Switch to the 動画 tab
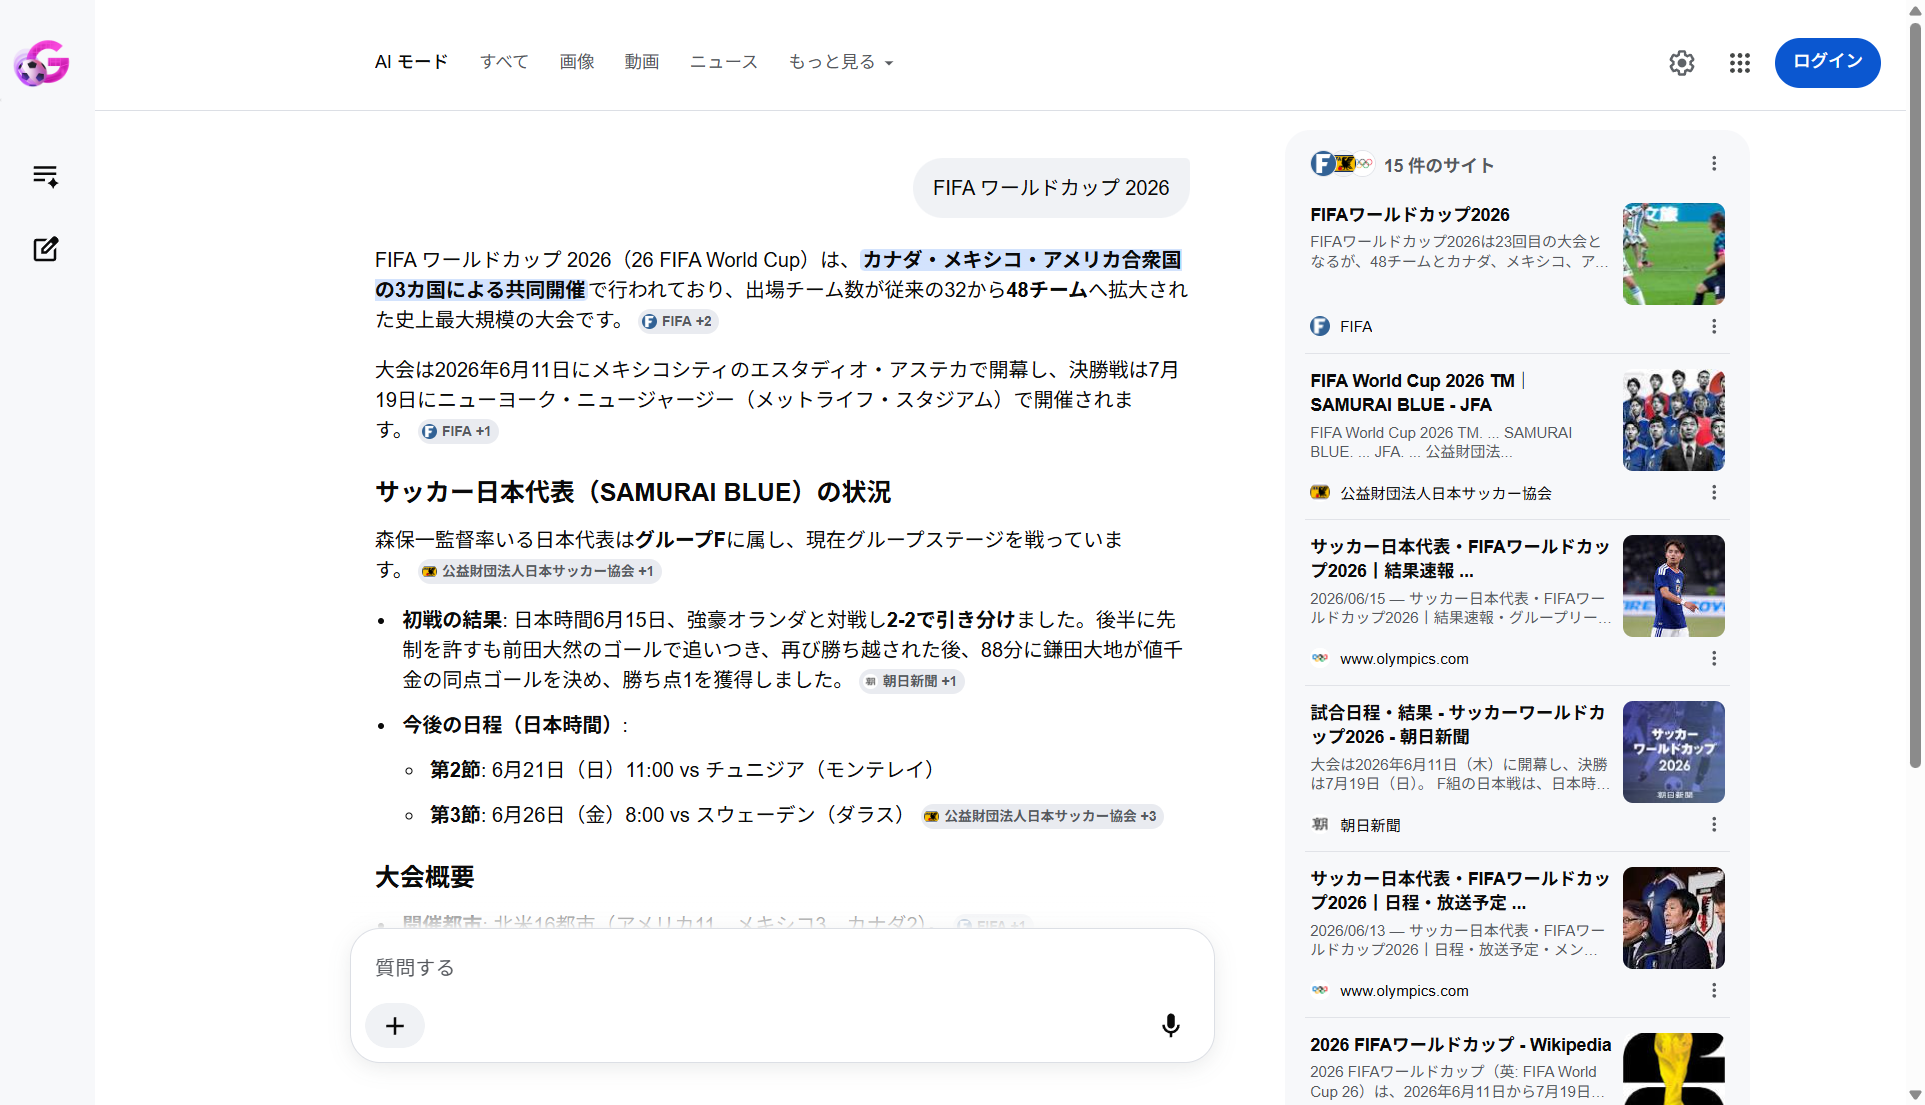 tap(642, 62)
